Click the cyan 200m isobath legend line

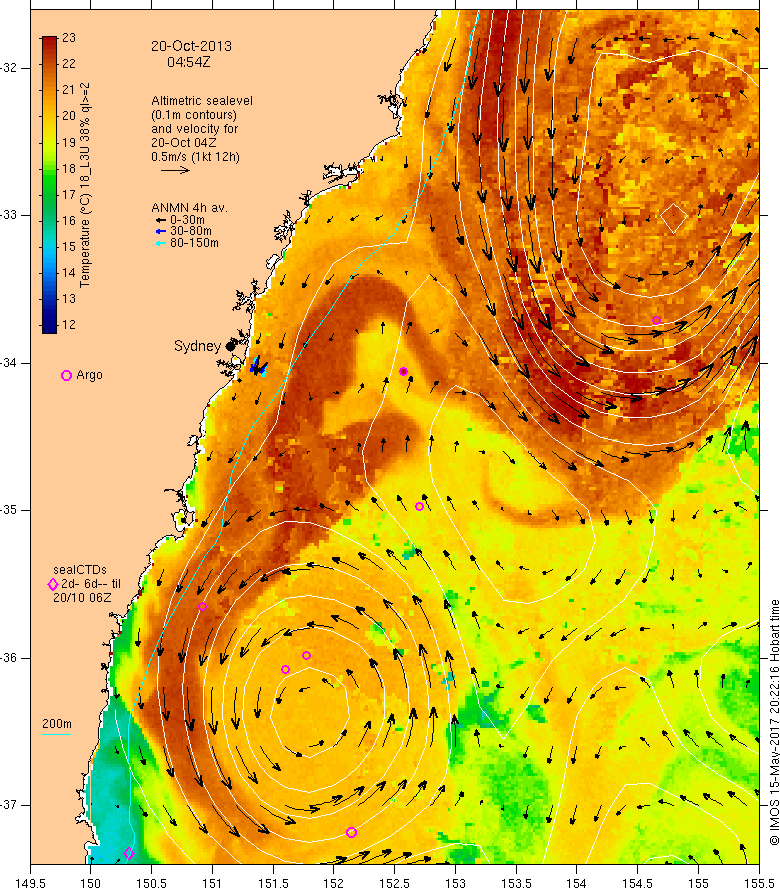pos(57,734)
